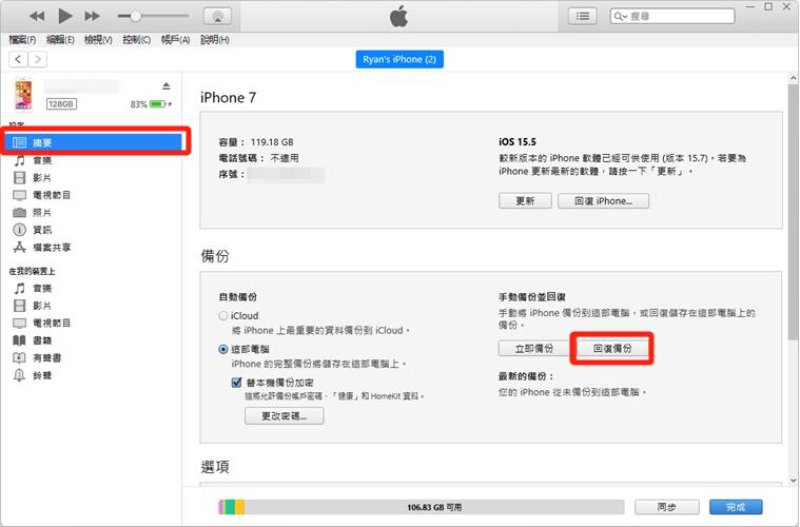Image resolution: width=800 pixels, height=527 pixels.
Task: Click the 立即備份 button
Action: 534,348
